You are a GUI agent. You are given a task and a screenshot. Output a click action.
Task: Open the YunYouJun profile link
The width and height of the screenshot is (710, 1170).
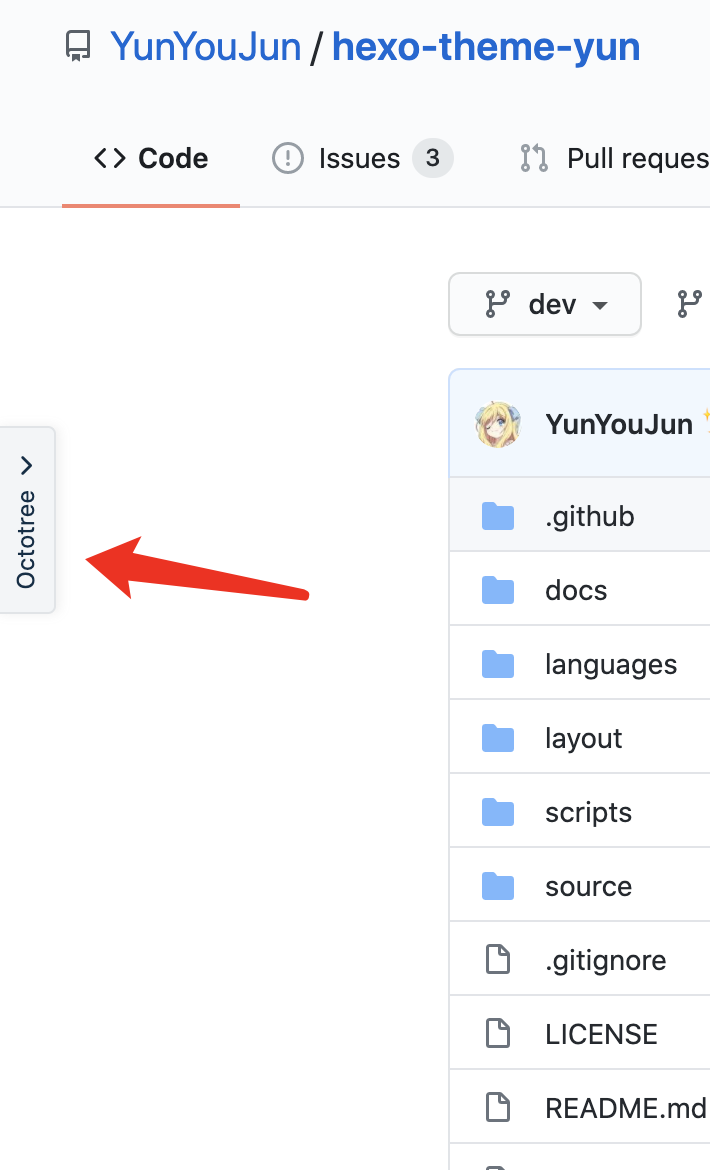pos(206,45)
